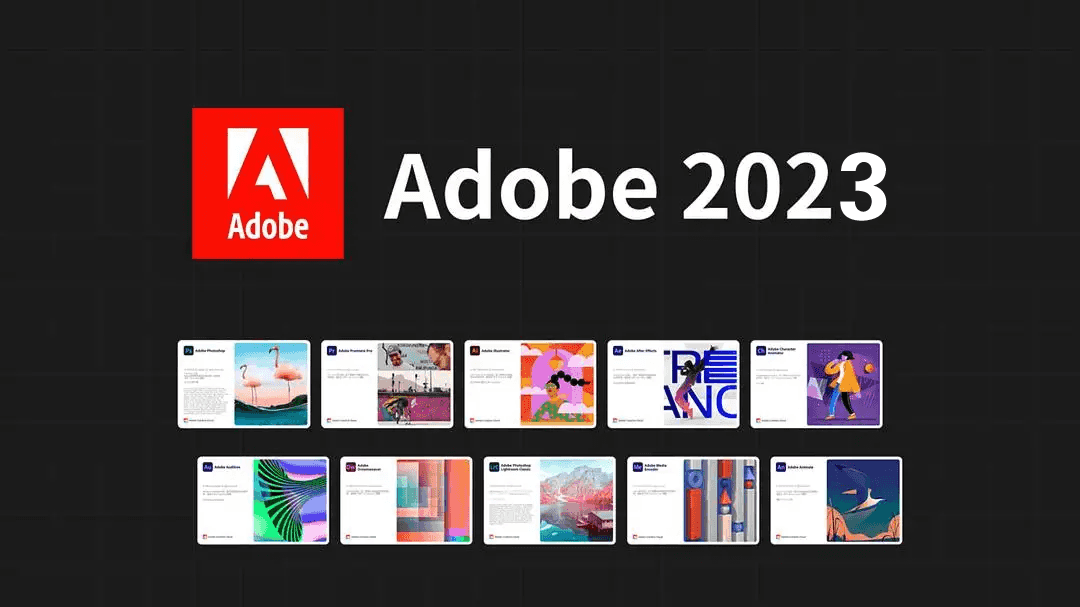Click the "Adobe 2023" headline text
This screenshot has width=1080, height=607.
click(x=636, y=186)
